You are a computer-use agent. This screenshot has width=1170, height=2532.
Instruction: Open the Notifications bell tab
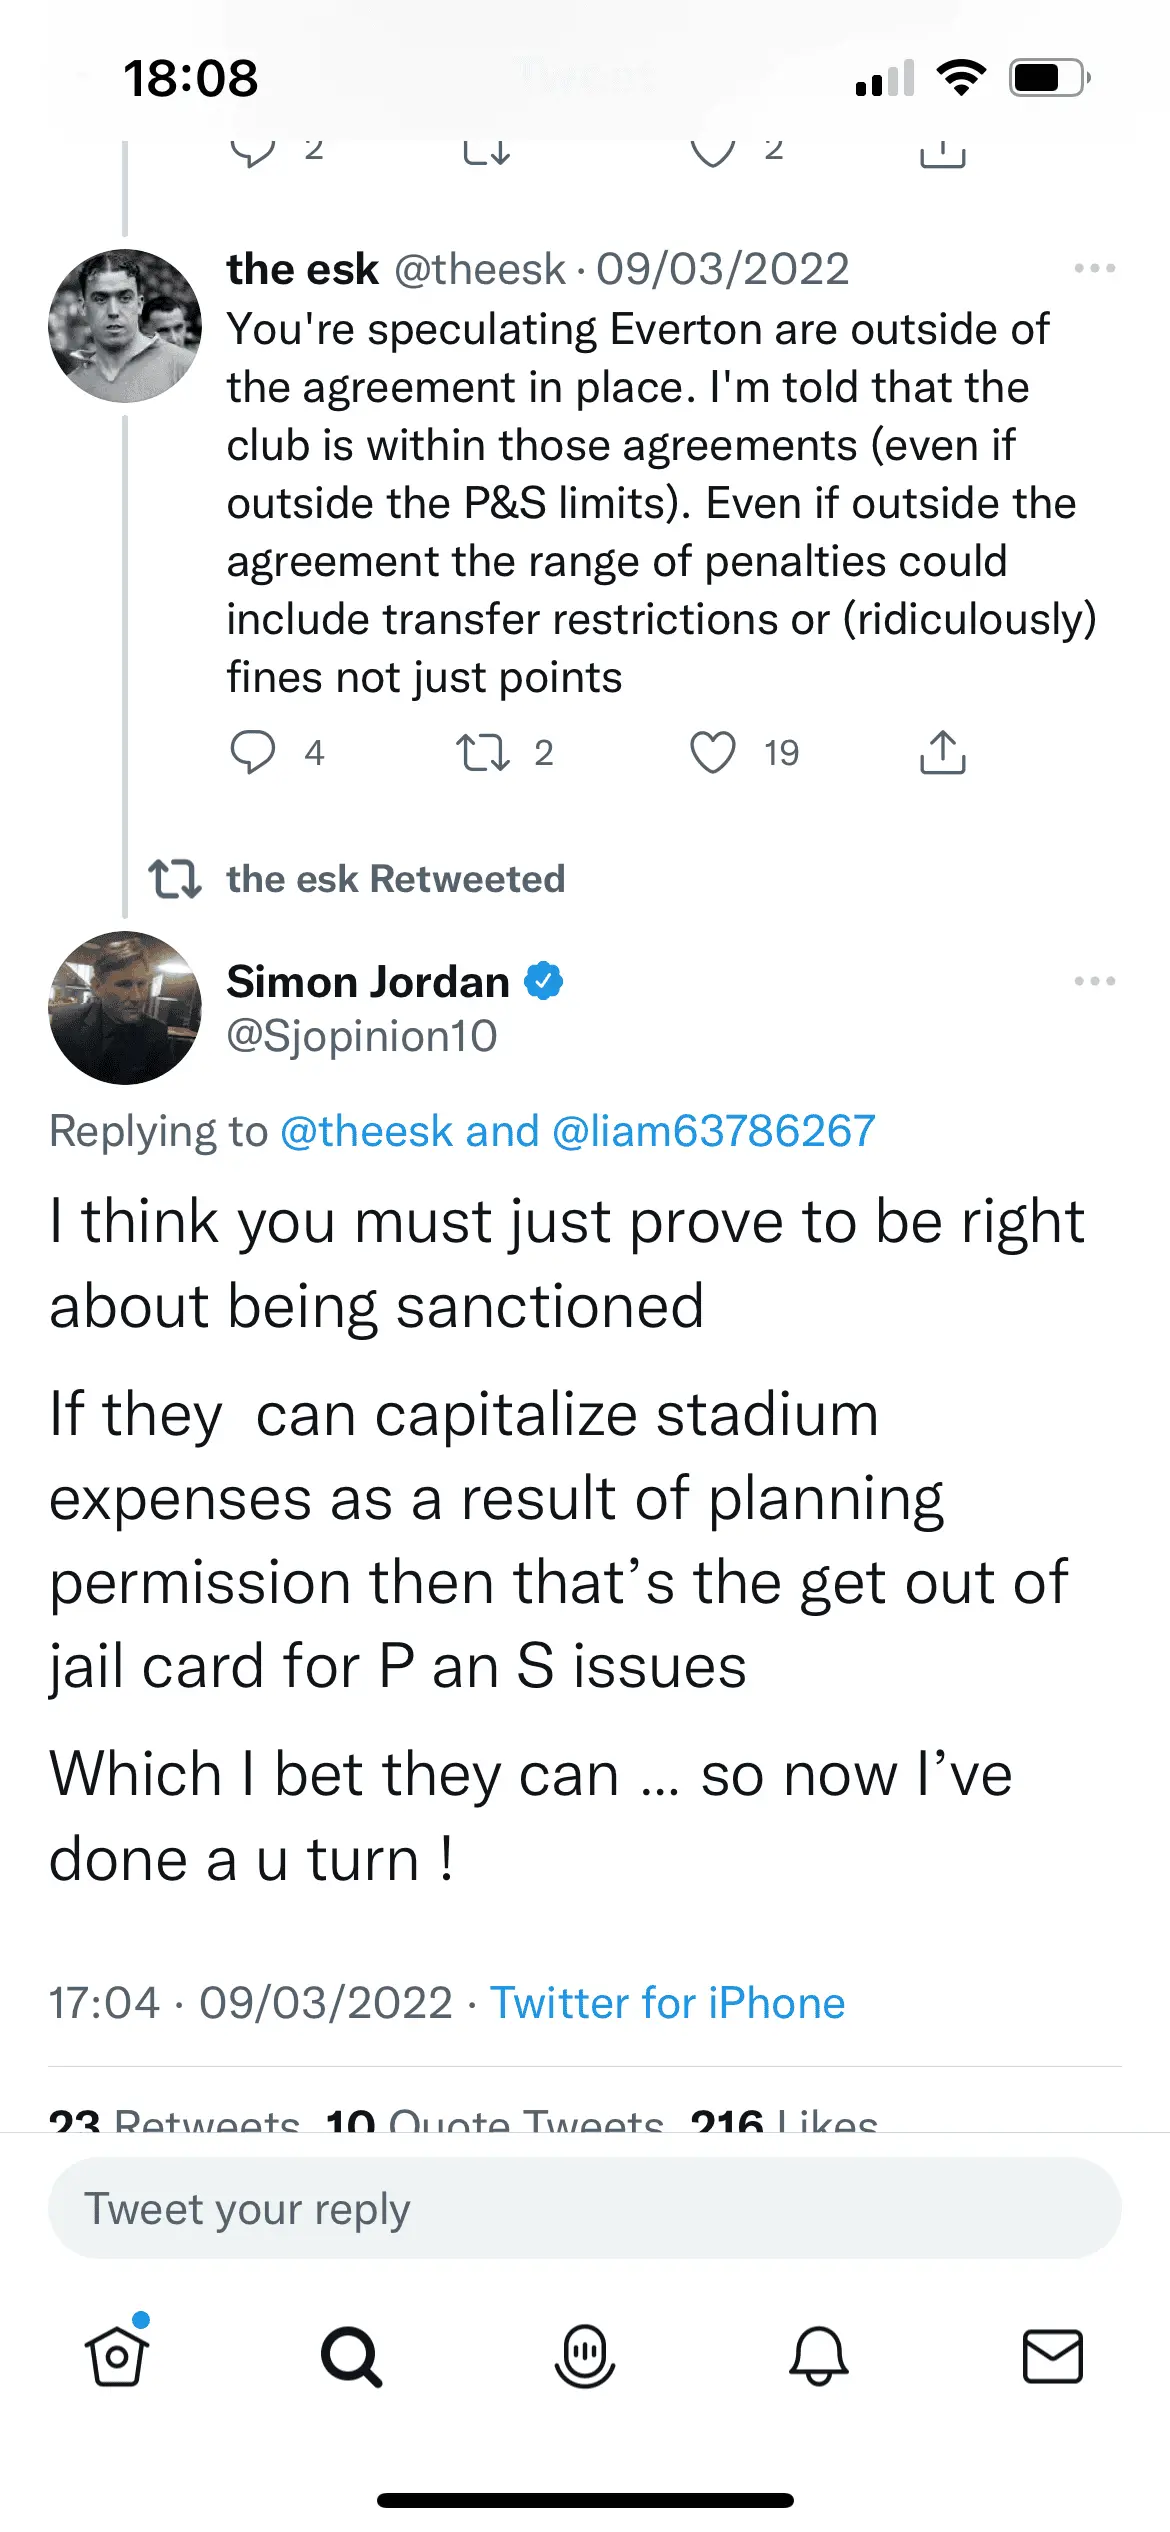coord(819,2356)
